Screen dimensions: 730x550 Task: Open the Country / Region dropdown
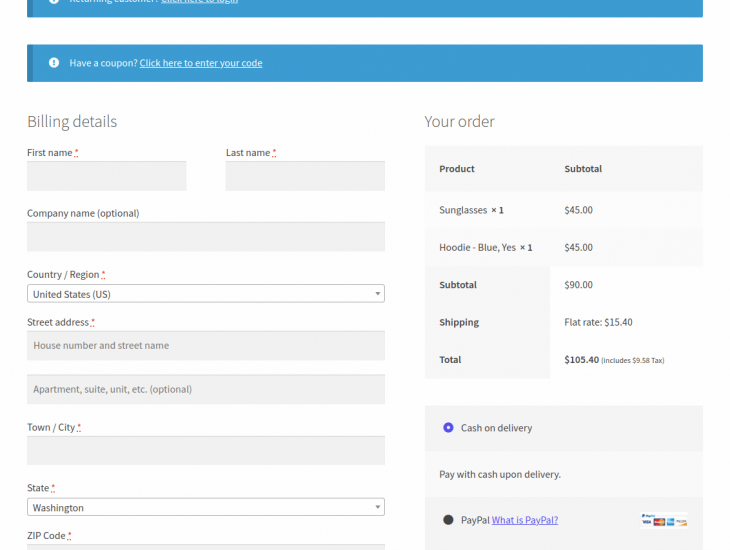point(206,293)
